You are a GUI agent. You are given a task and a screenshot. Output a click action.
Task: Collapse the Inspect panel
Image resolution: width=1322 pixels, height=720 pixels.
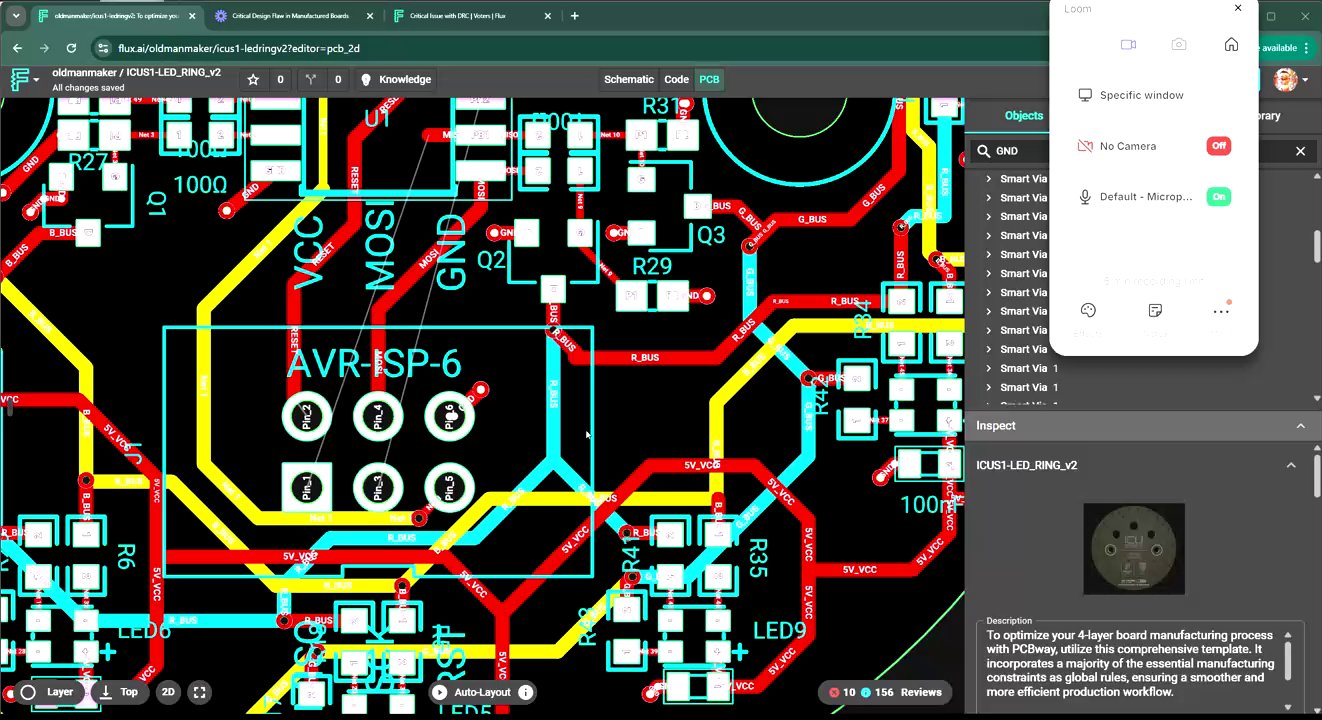pos(1300,426)
